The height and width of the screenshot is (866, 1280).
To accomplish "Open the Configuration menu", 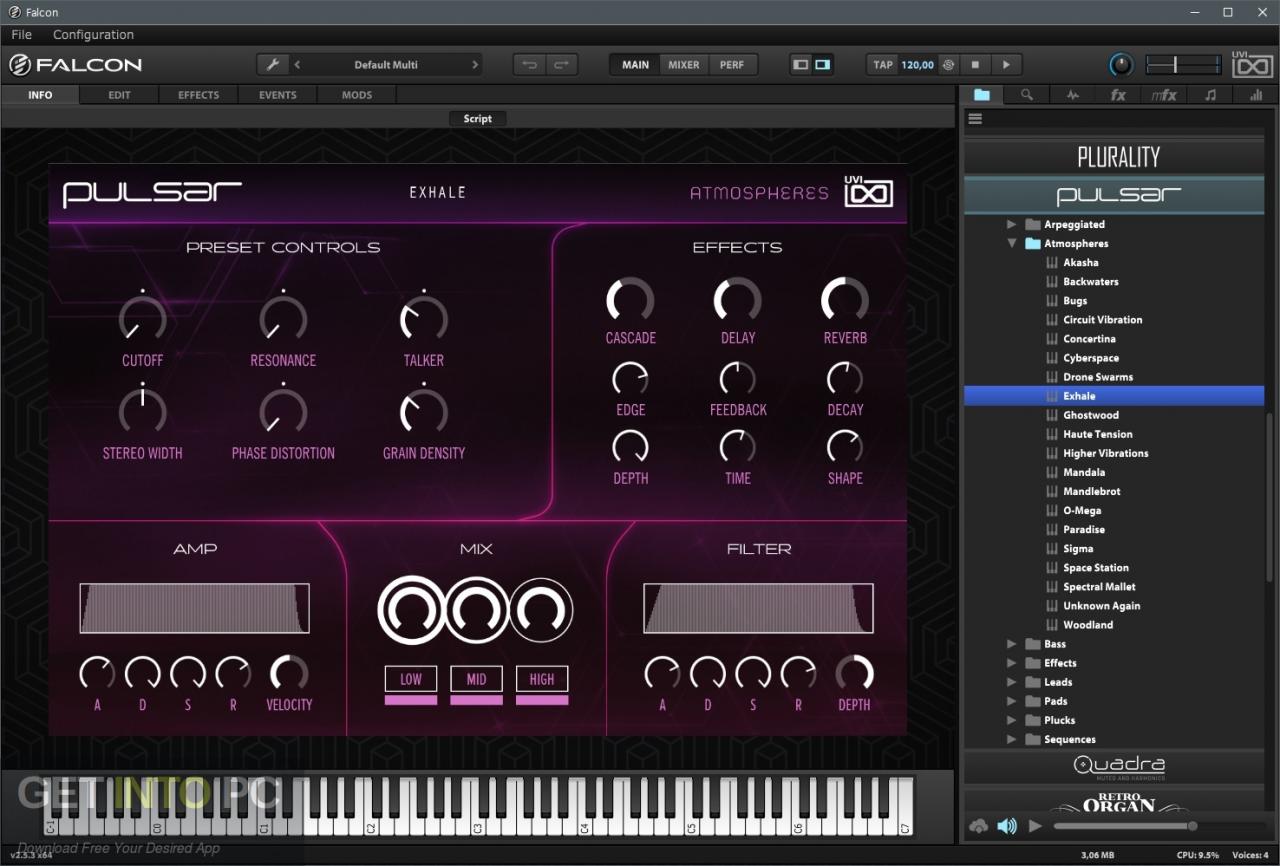I will coord(93,34).
